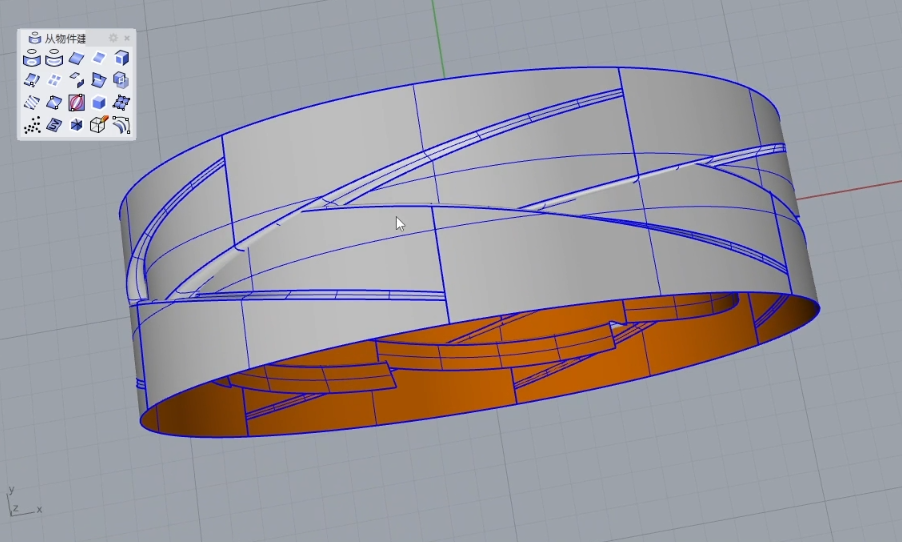This screenshot has width=902, height=542.
Task: Launch the Create UV curves tool
Action: click(54, 125)
